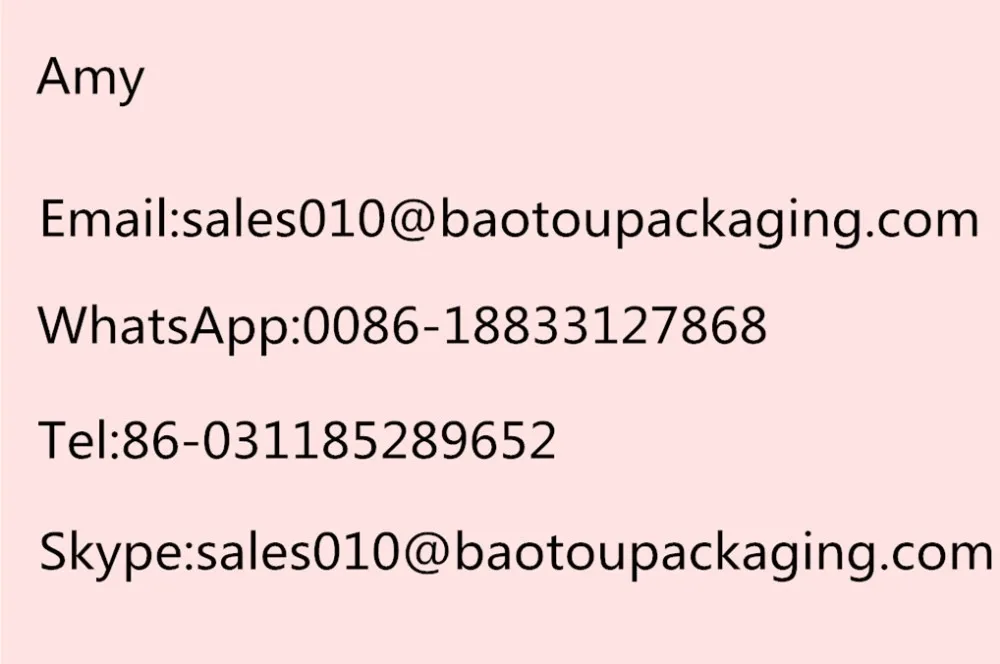The width and height of the screenshot is (1000, 664).
Task: Click "031185289652" in the Tel line
Action: click(x=380, y=440)
